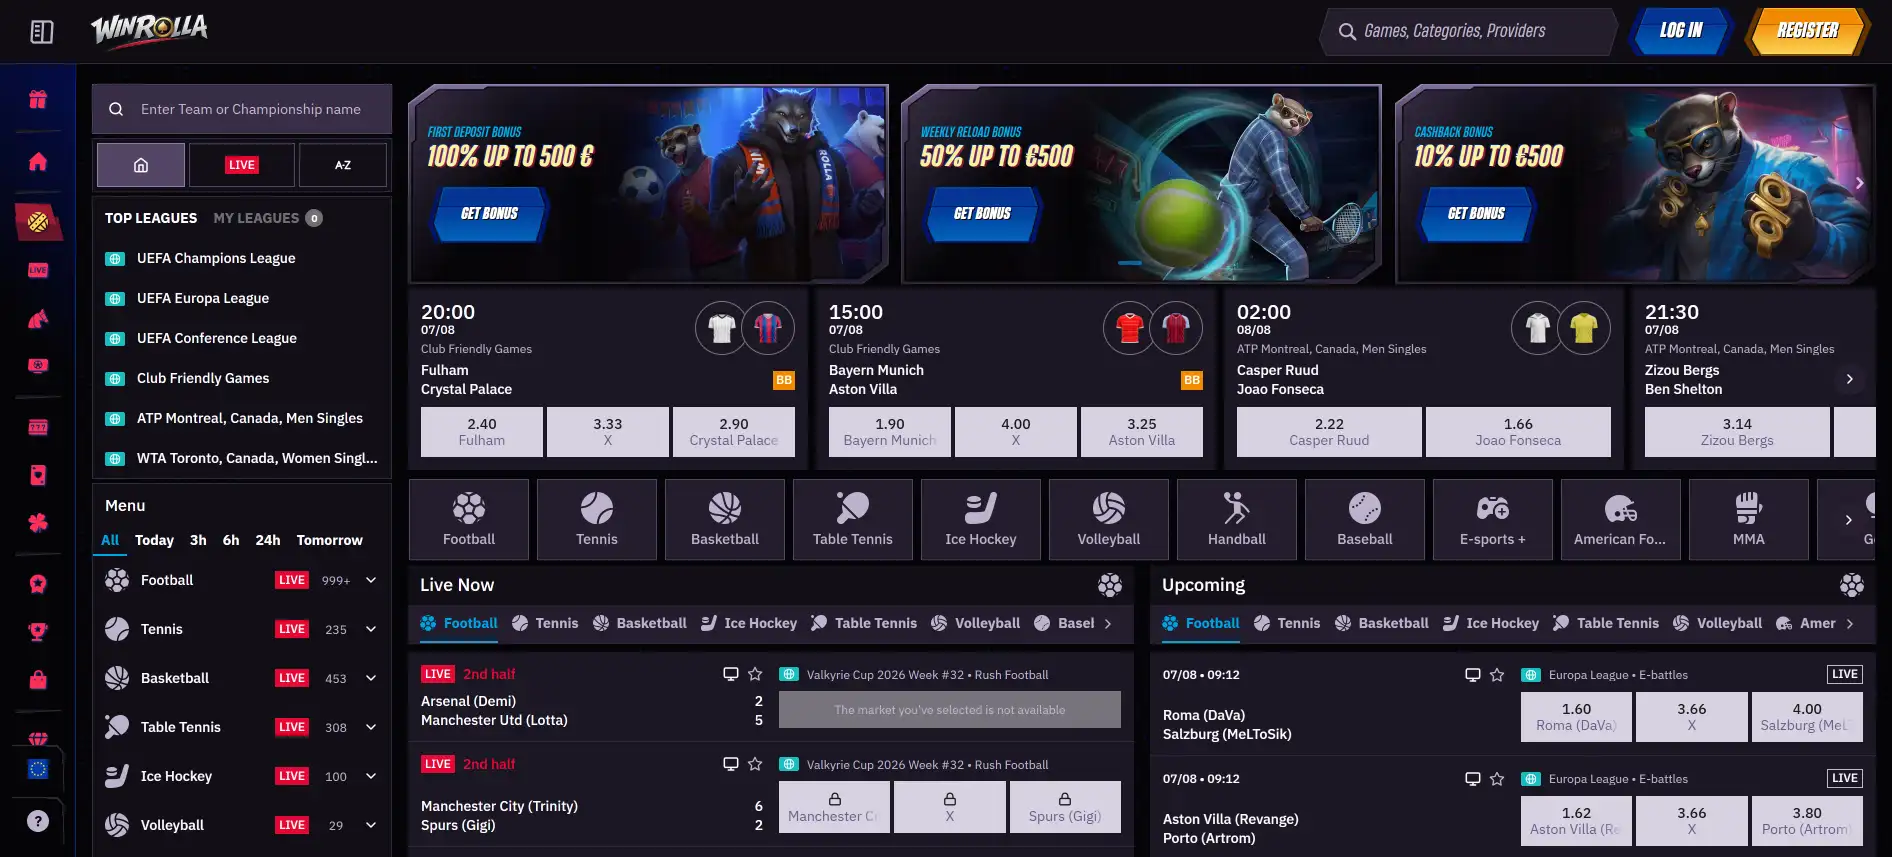
Task: Select the Tomorrow time filter
Action: (x=330, y=540)
